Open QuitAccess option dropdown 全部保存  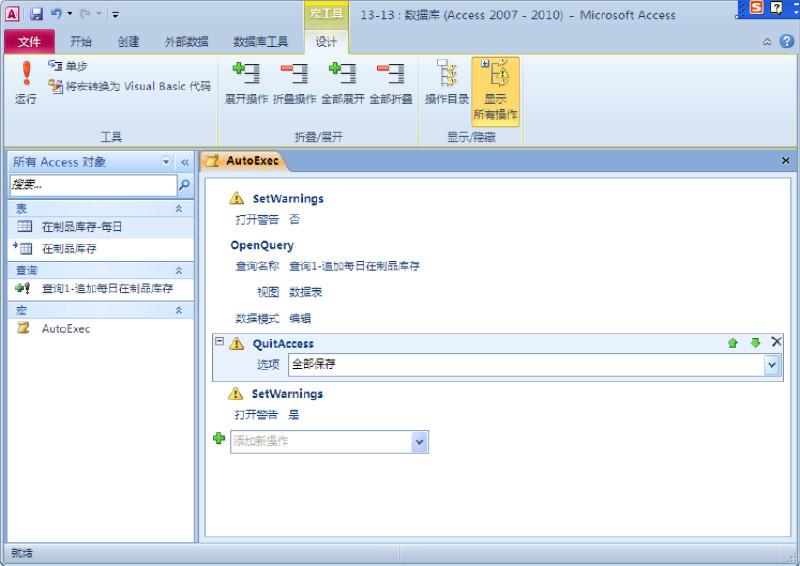click(x=772, y=365)
